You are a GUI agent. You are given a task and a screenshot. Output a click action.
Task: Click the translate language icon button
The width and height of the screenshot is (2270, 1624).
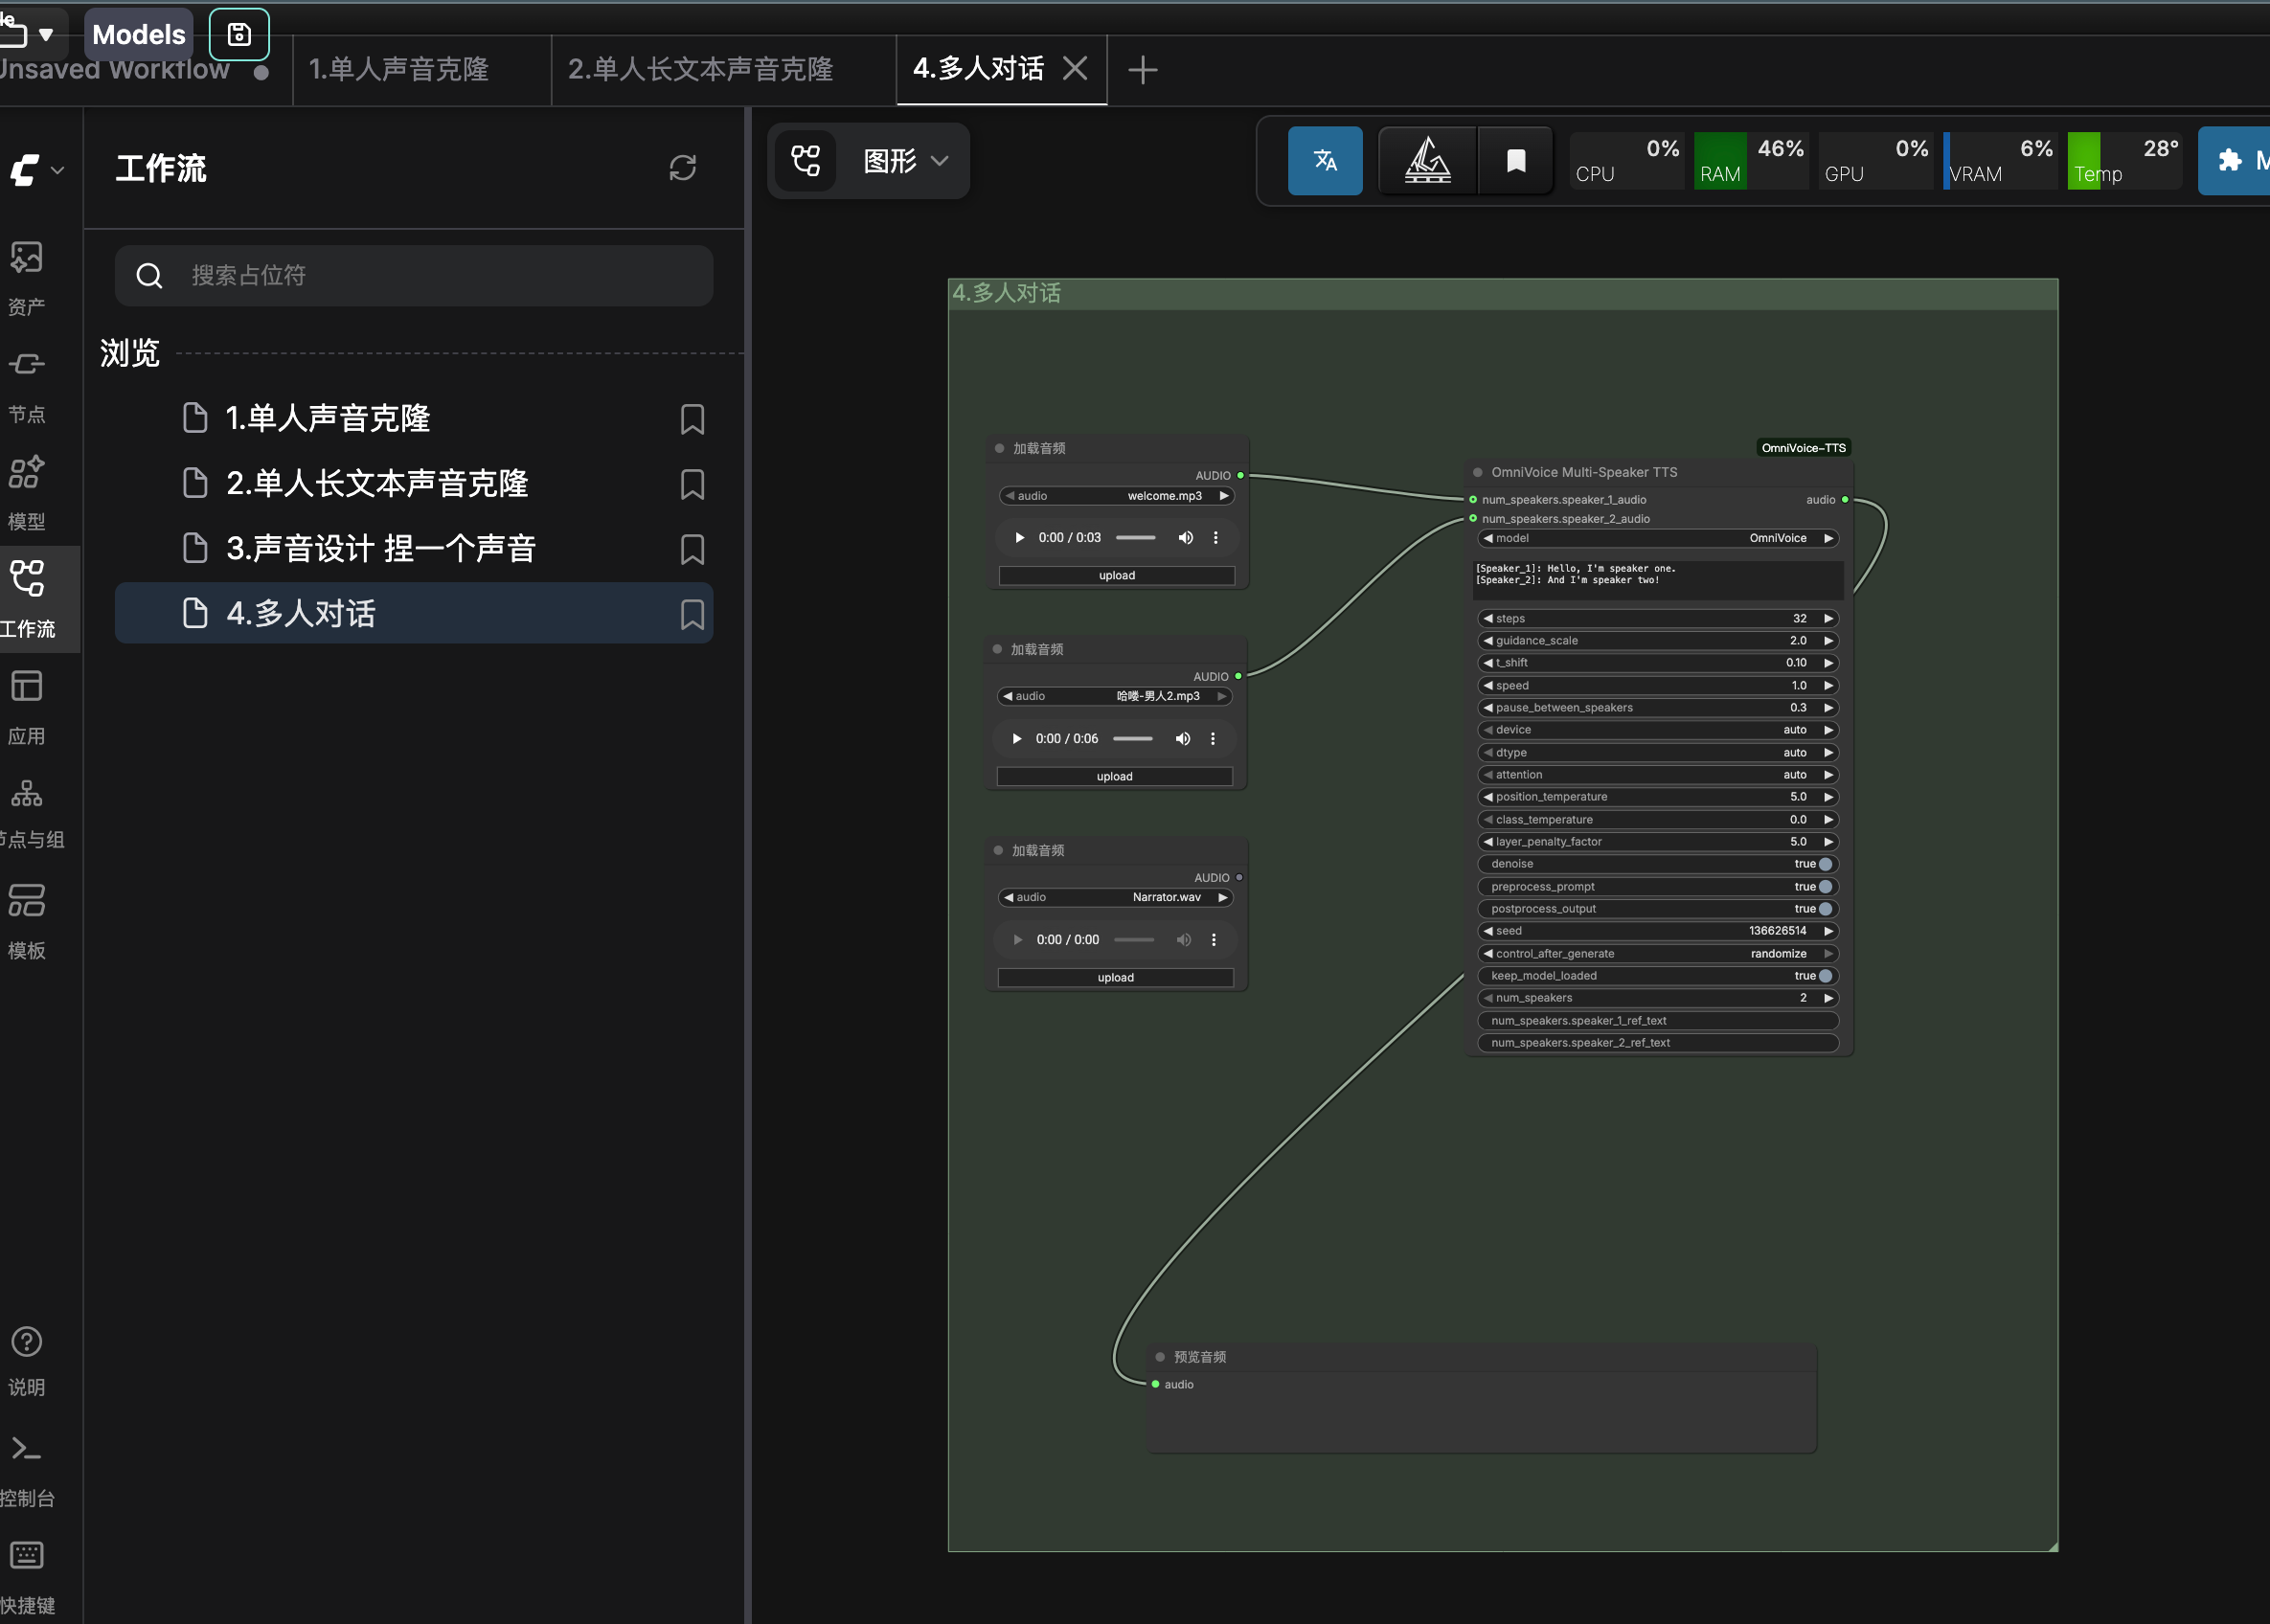click(1324, 160)
